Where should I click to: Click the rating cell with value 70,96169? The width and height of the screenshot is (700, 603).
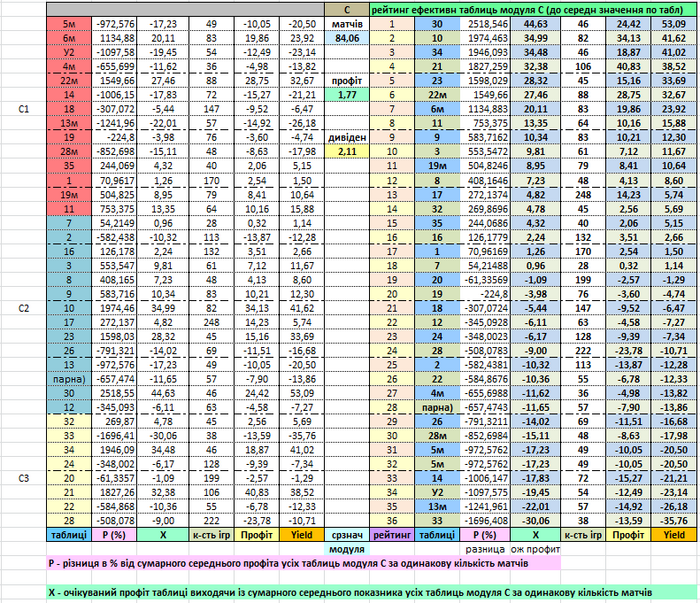tap(485, 252)
